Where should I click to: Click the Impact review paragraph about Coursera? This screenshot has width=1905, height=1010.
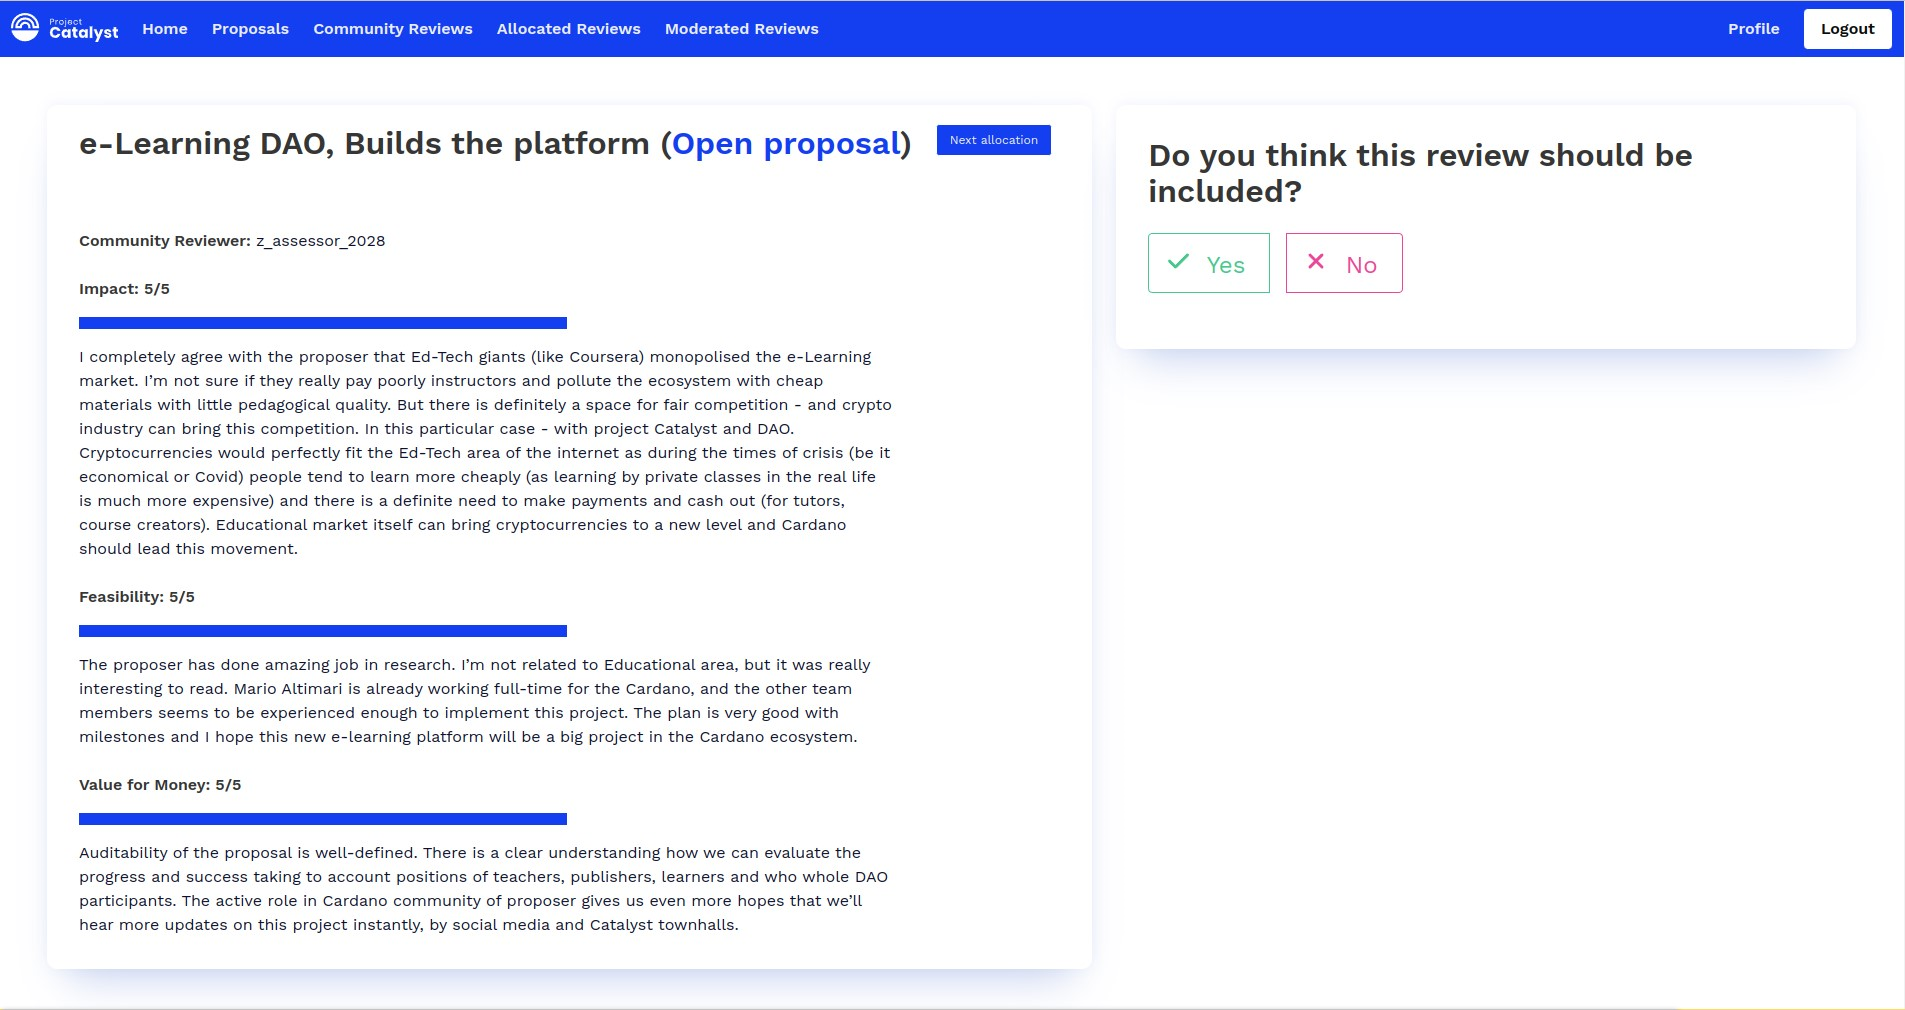coord(485,453)
